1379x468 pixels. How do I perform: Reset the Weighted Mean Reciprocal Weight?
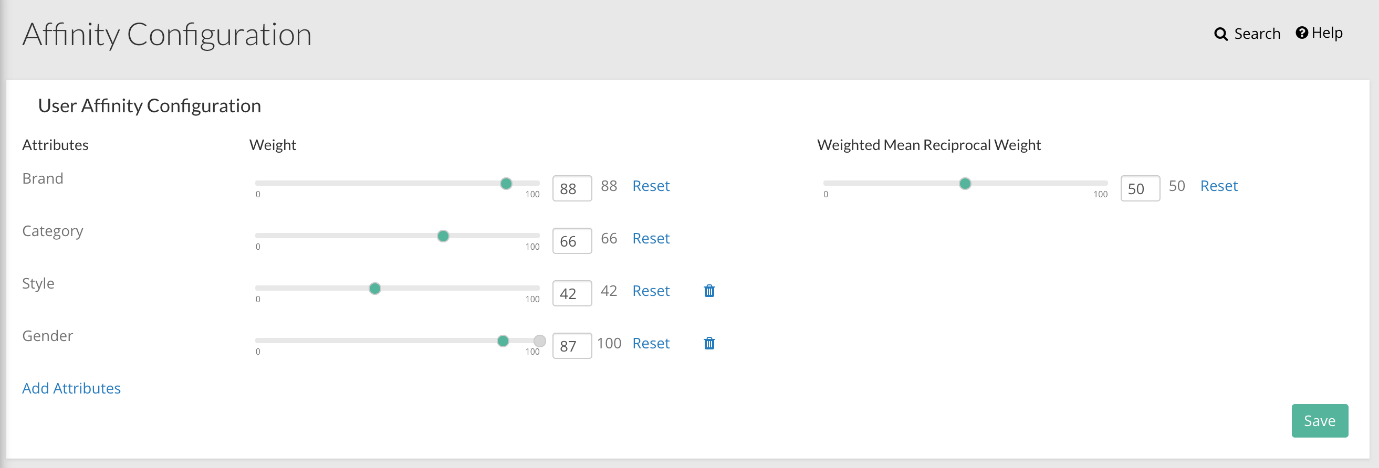pyautogui.click(x=1219, y=186)
